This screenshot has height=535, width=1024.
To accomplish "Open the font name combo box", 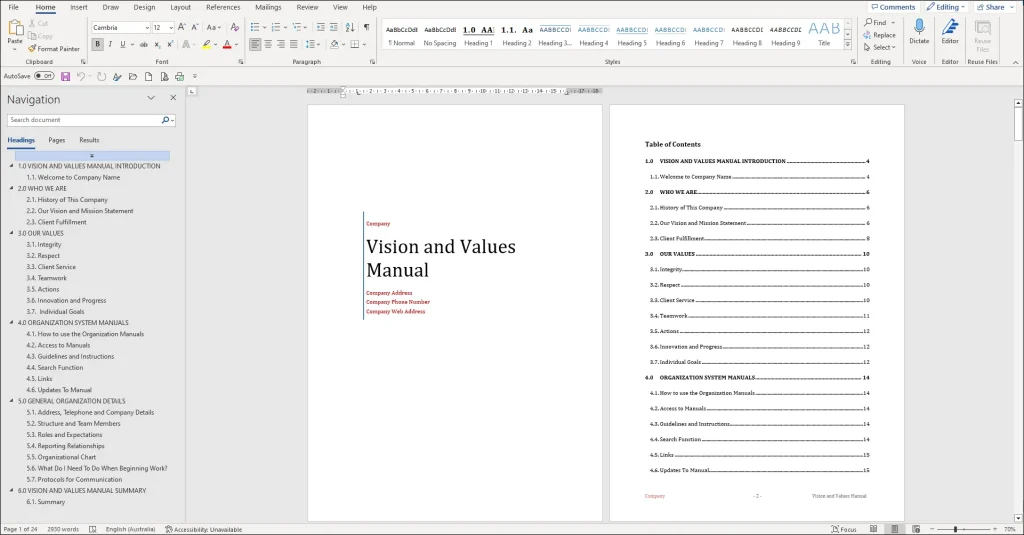I will (x=120, y=27).
